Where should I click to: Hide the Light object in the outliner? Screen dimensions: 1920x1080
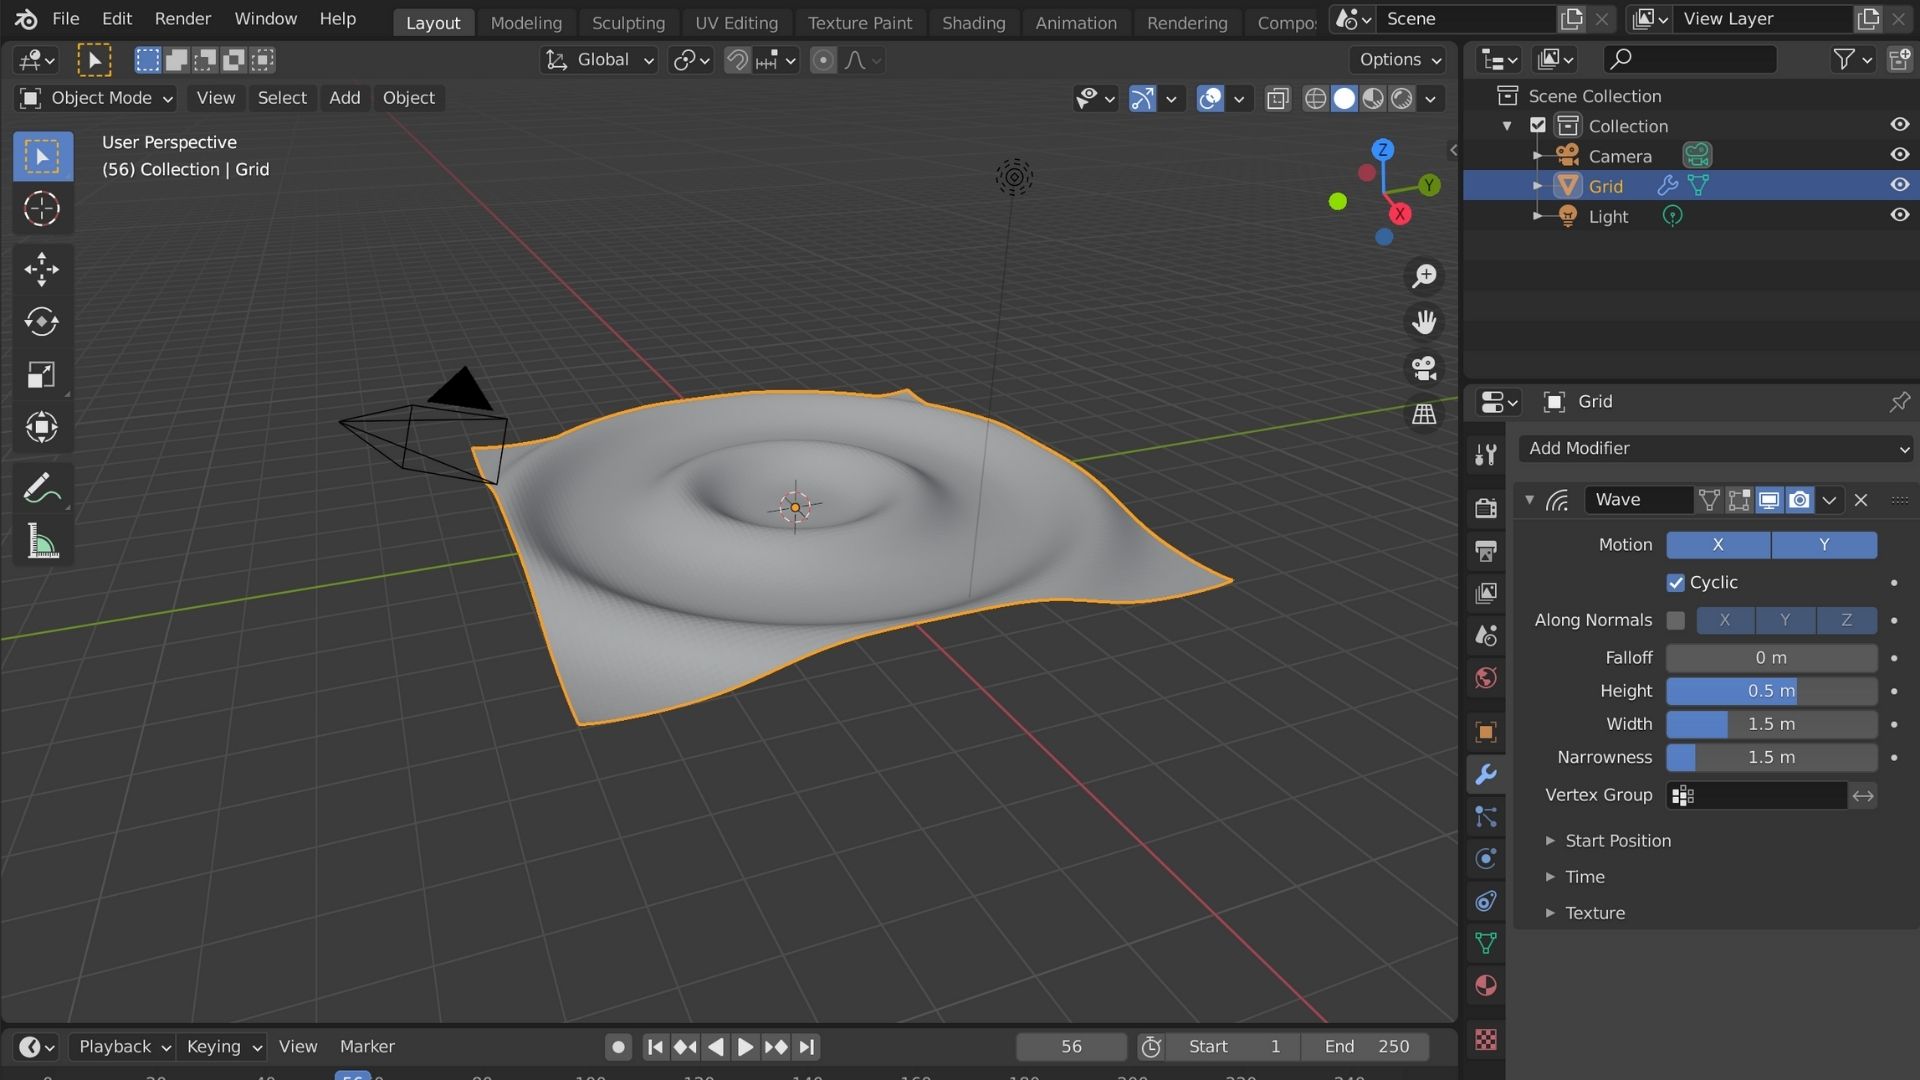1899,215
